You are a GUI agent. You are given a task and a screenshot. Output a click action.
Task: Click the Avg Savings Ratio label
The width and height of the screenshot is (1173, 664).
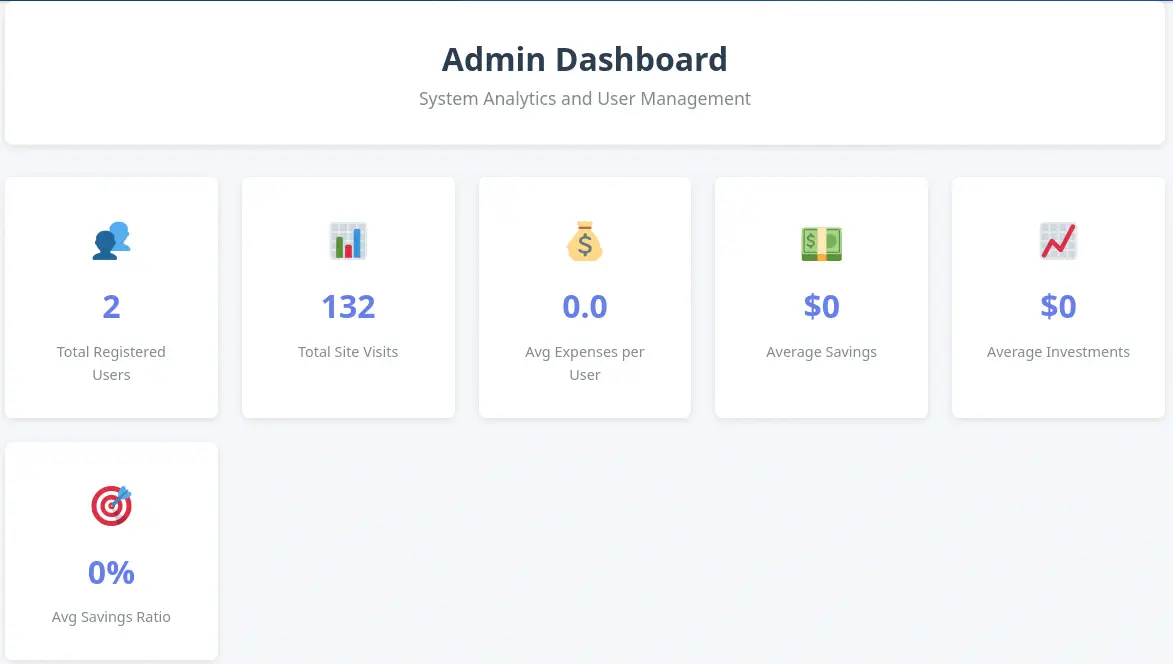point(111,617)
